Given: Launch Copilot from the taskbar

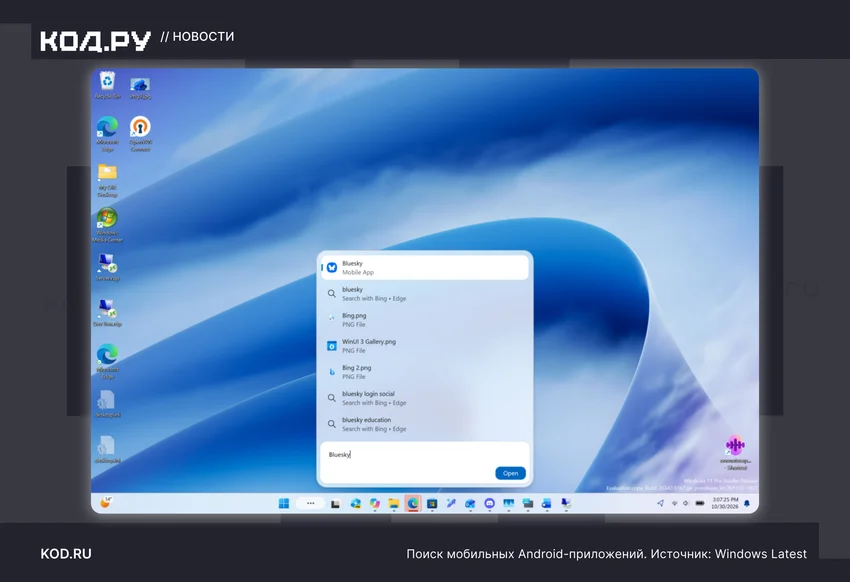Looking at the screenshot, I should point(375,503).
